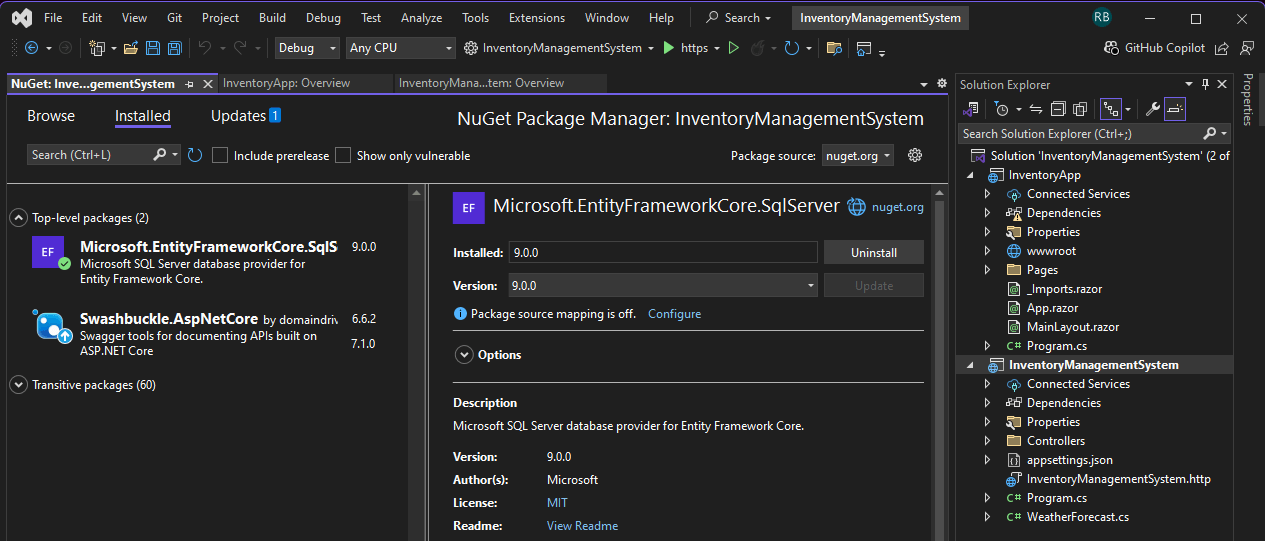Check Show only vulnerable option
Viewport: 1265px width, 541px height.
[x=343, y=155]
